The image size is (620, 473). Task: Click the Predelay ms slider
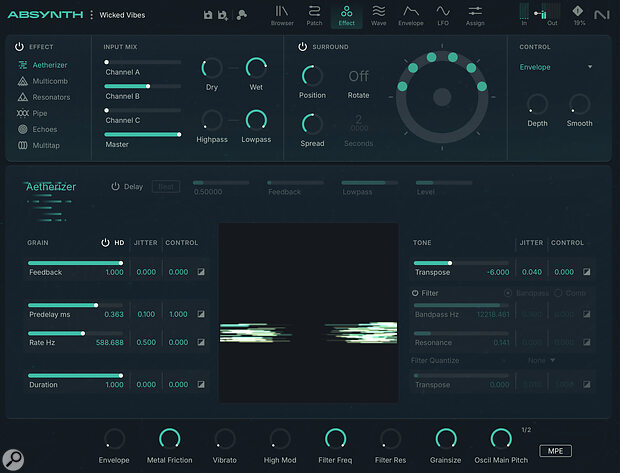coord(76,305)
